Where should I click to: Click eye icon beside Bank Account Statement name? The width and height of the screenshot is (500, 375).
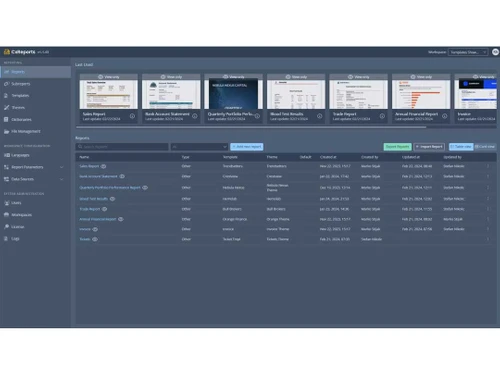click(122, 176)
